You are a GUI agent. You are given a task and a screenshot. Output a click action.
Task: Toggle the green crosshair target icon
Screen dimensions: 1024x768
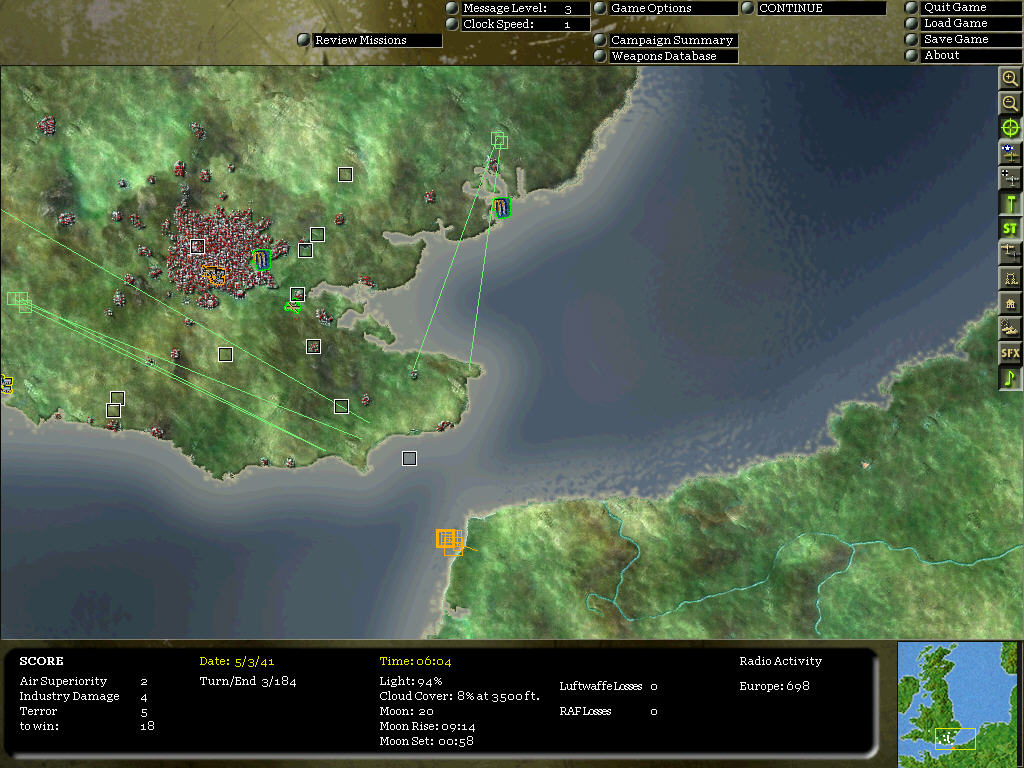pyautogui.click(x=1010, y=128)
